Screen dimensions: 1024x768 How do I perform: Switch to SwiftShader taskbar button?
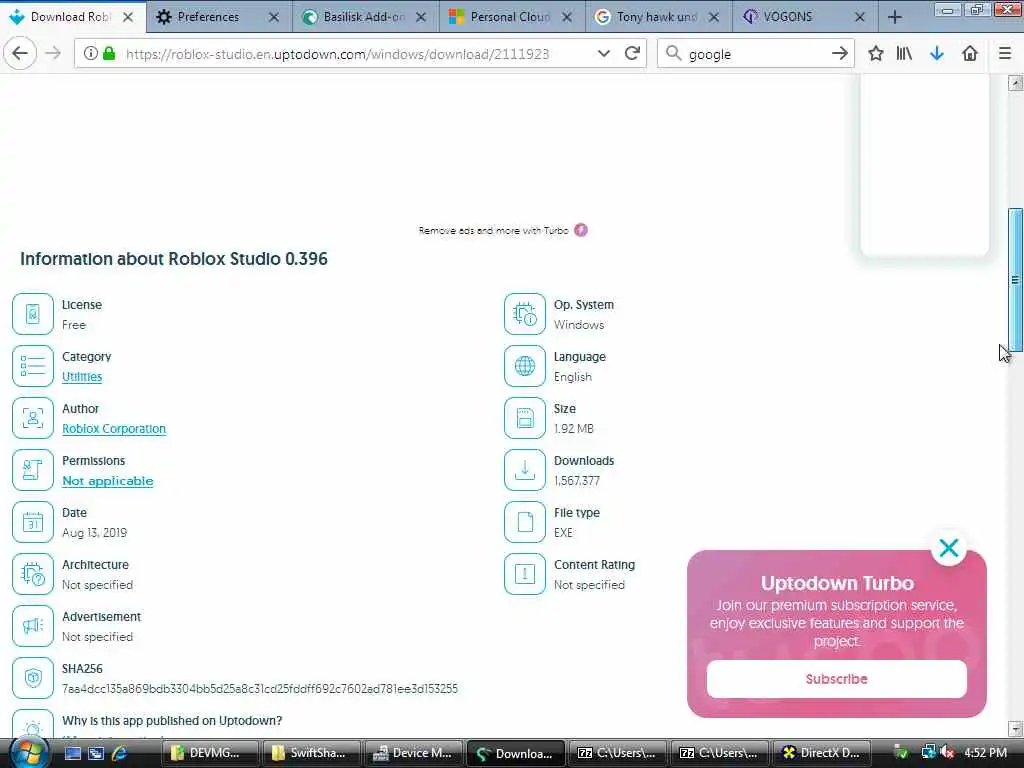point(312,753)
